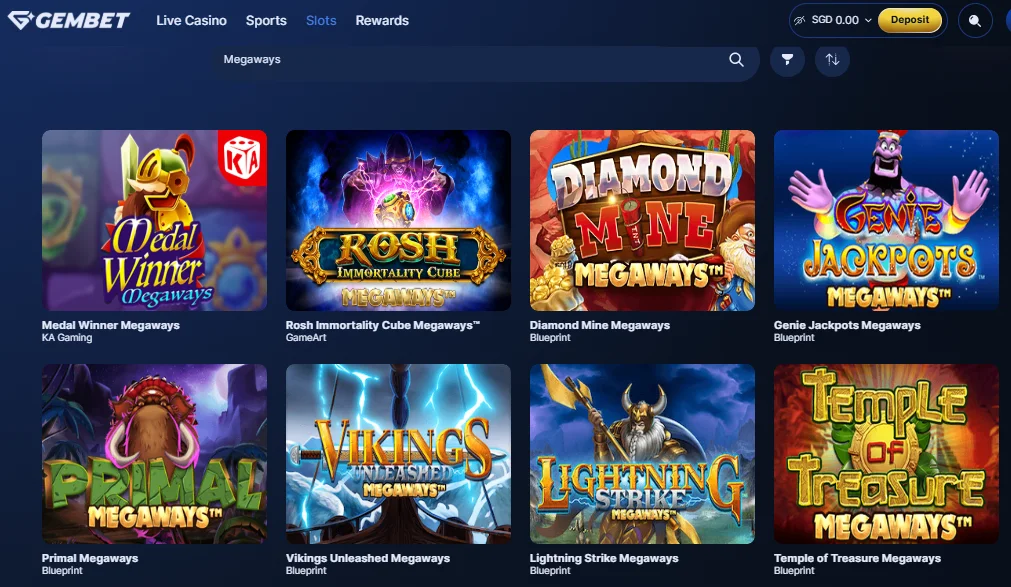Open the Live Casino menu
Viewport: 1011px width, 587px height.
(x=191, y=21)
